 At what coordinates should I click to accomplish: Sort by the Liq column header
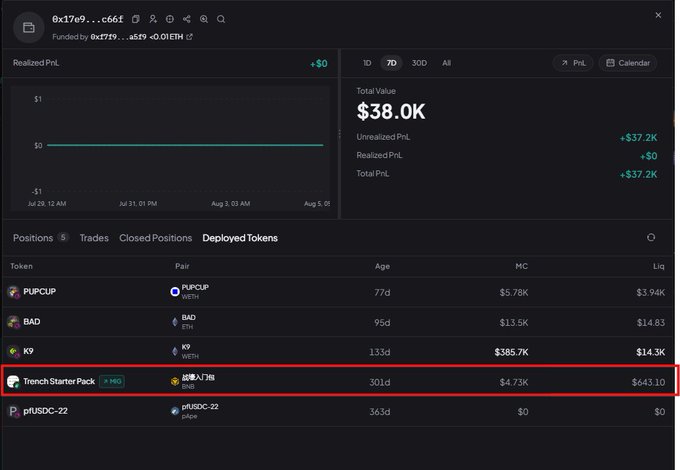point(658,266)
